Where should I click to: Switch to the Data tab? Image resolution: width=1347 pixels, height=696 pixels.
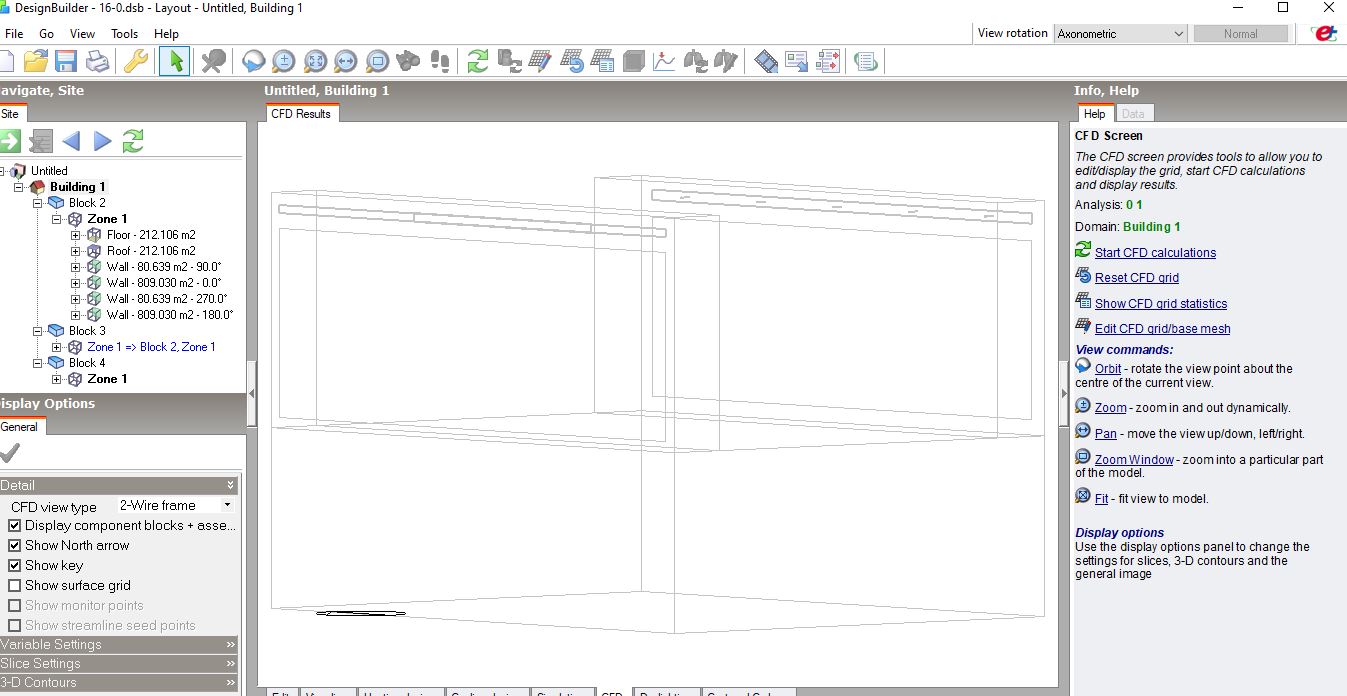1133,113
